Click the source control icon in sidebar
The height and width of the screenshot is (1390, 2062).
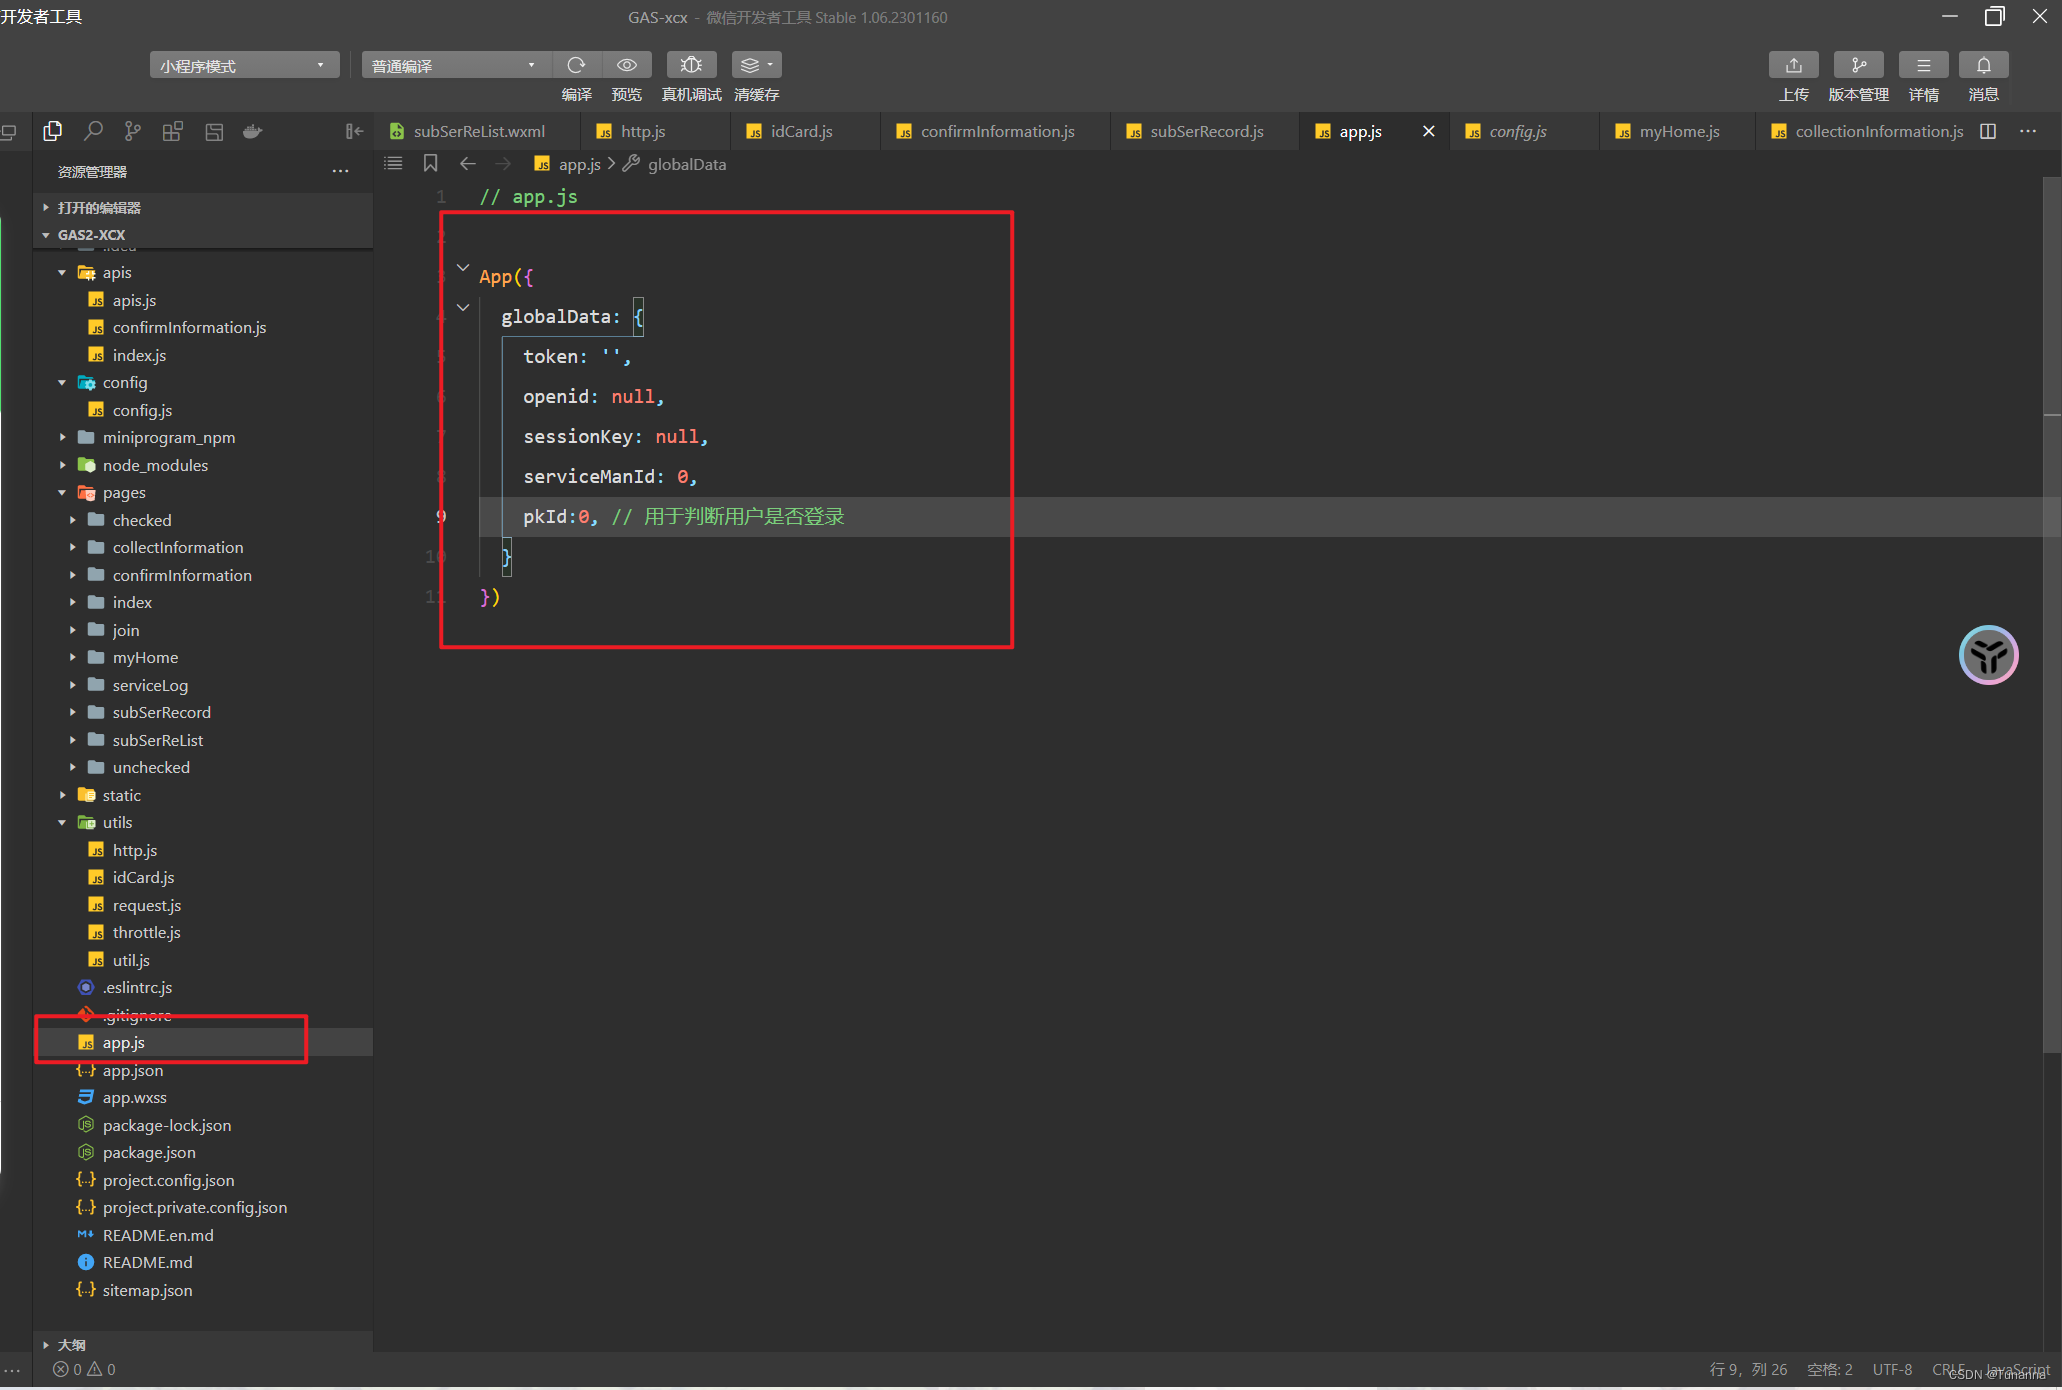[132, 131]
